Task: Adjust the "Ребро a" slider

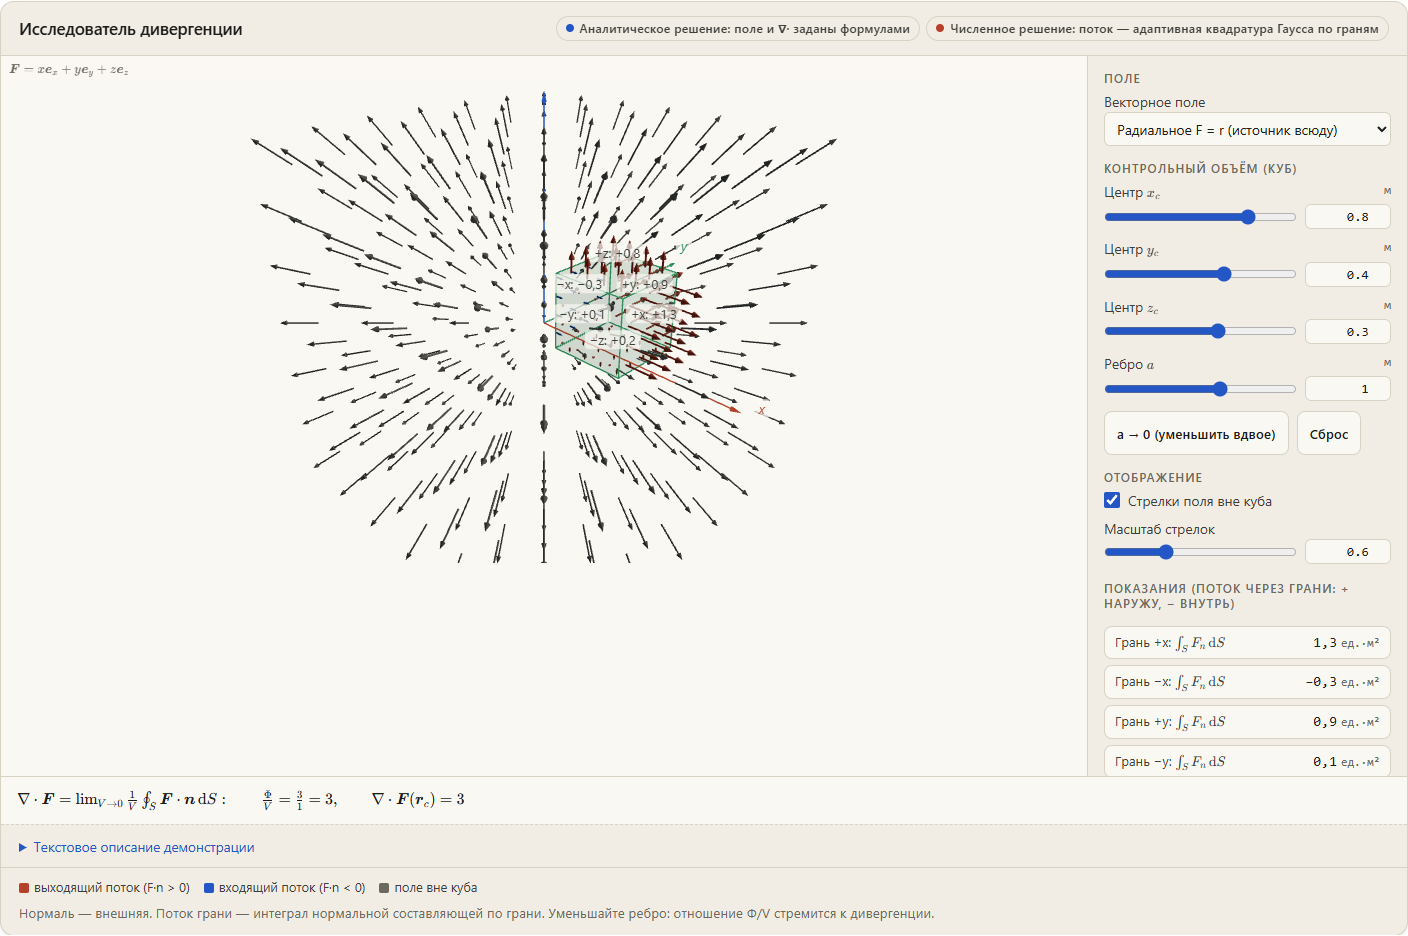Action: click(1200, 389)
